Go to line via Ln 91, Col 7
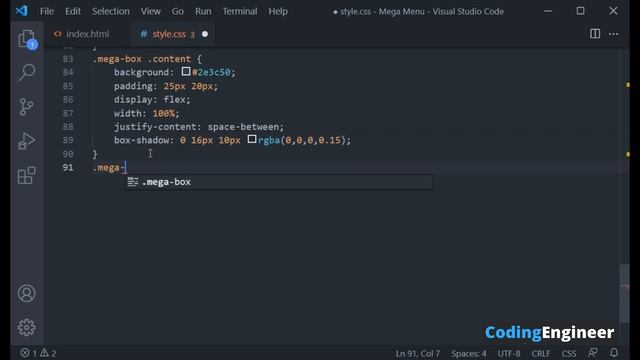 click(418, 353)
